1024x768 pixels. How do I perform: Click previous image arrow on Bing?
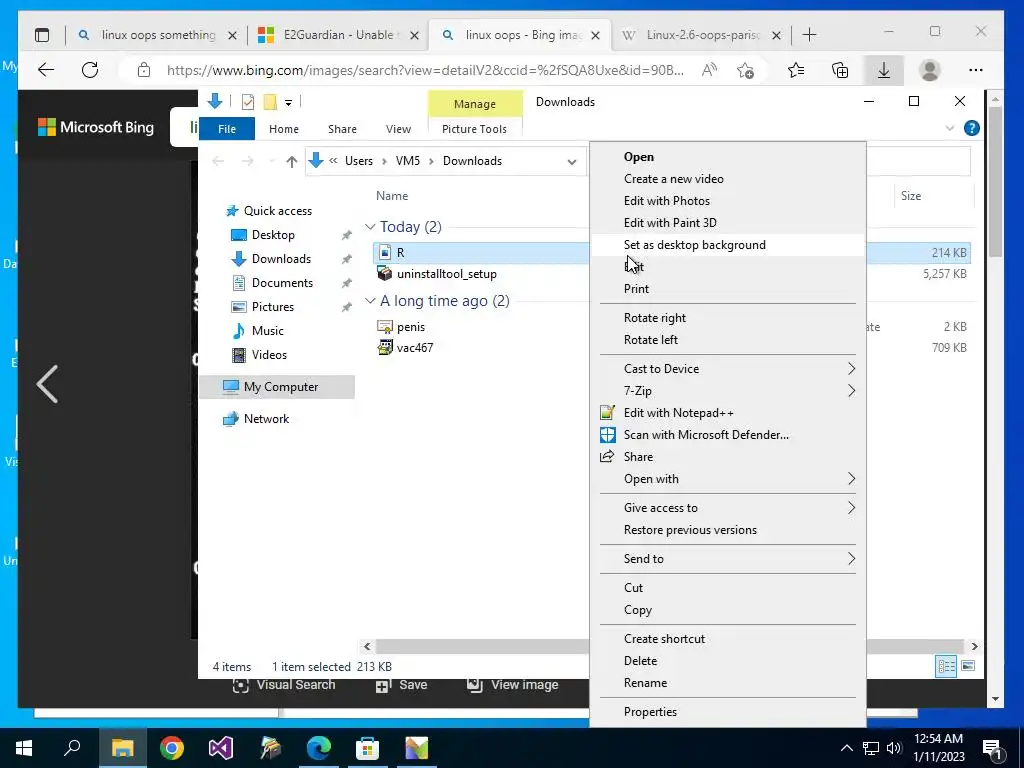48,384
